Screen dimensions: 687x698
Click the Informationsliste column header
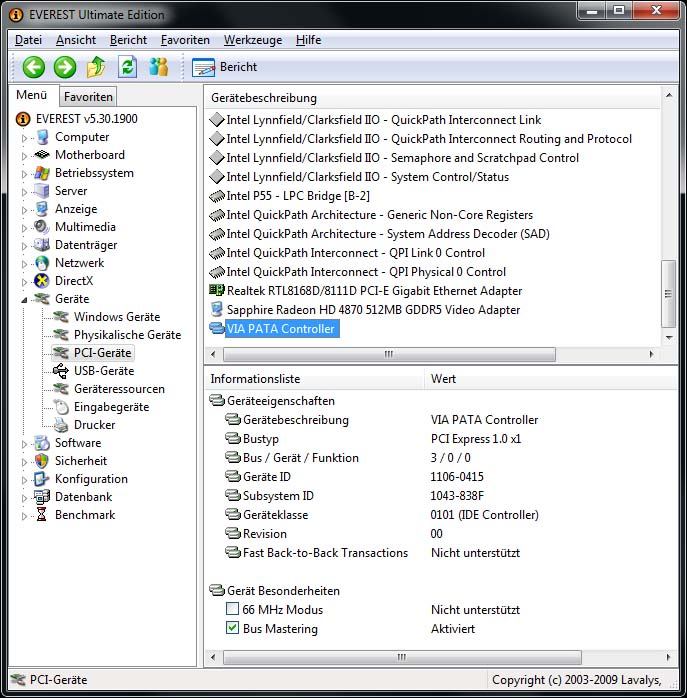(x=313, y=379)
